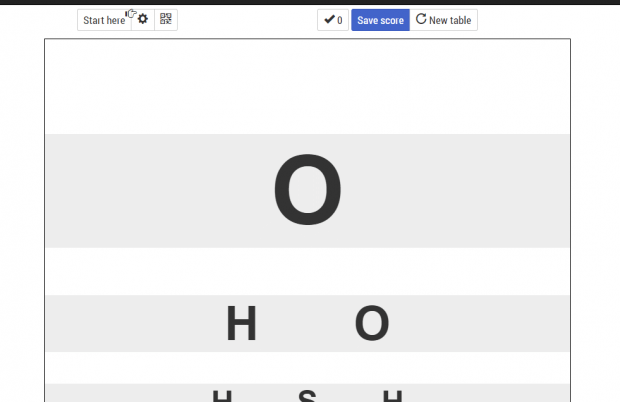Click the Start here button
Viewport: 620px width, 402px height.
tap(104, 20)
